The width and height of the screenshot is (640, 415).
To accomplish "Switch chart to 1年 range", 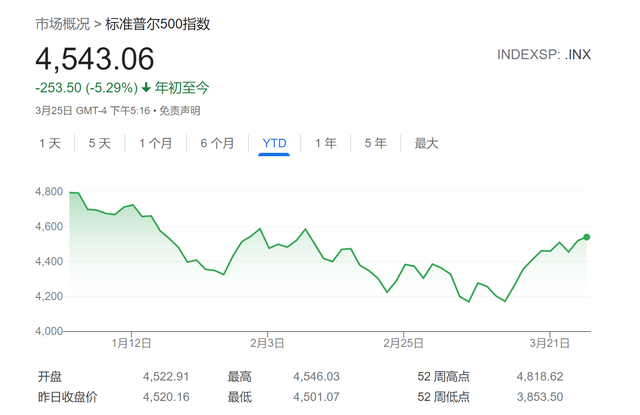I will point(326,143).
